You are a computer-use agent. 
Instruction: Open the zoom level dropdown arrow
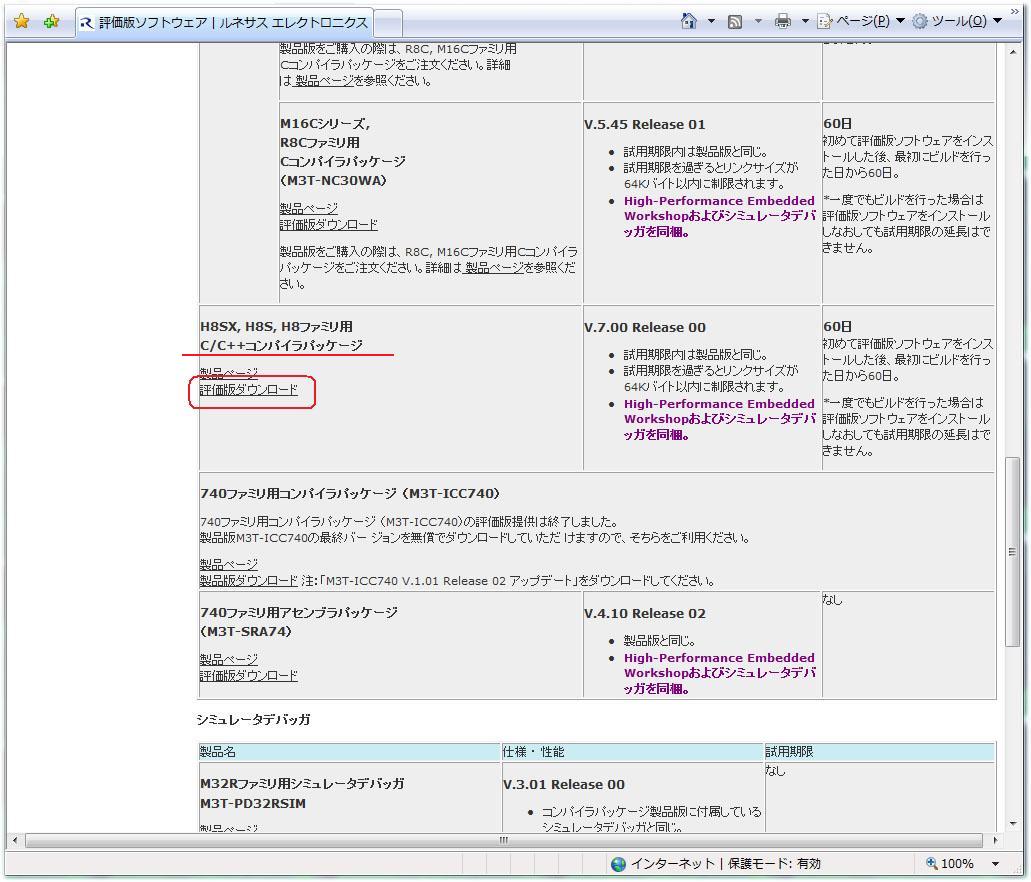click(995, 864)
